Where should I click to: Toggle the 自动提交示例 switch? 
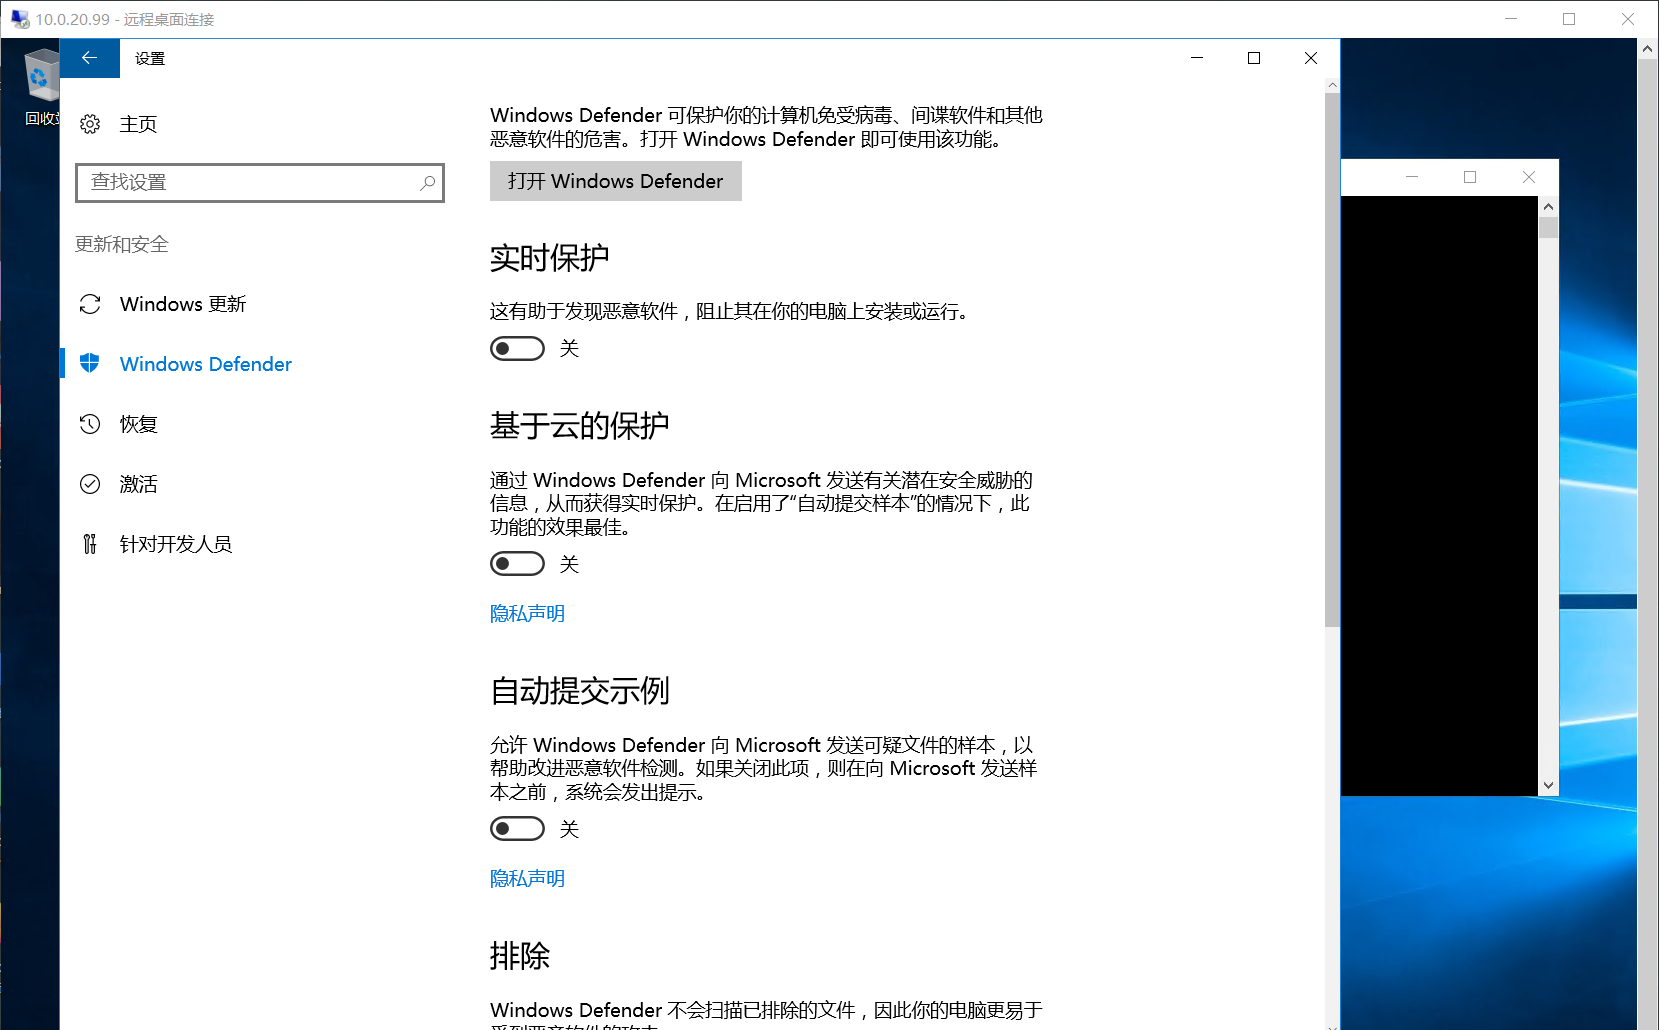(x=517, y=829)
